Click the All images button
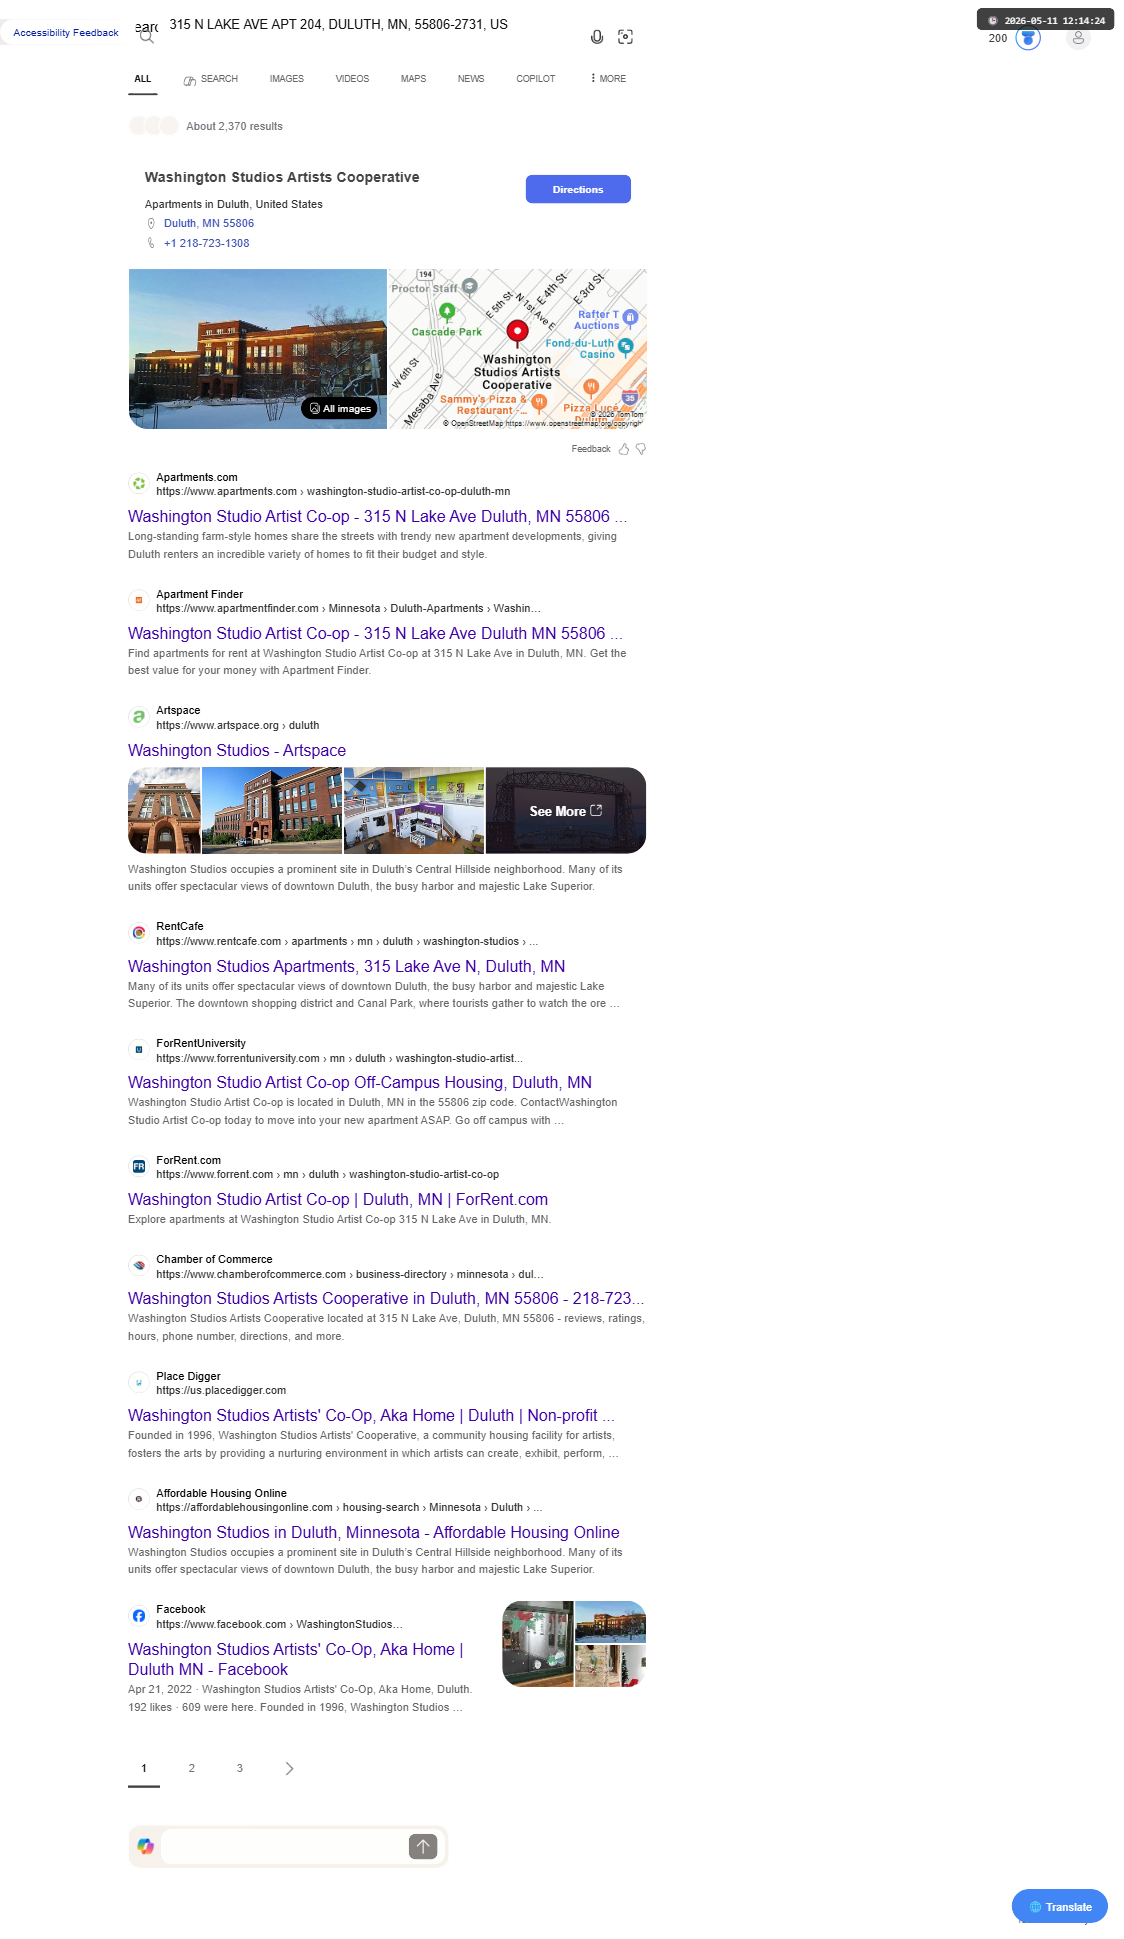Screen dimensions: 1124x1939 coord(340,408)
